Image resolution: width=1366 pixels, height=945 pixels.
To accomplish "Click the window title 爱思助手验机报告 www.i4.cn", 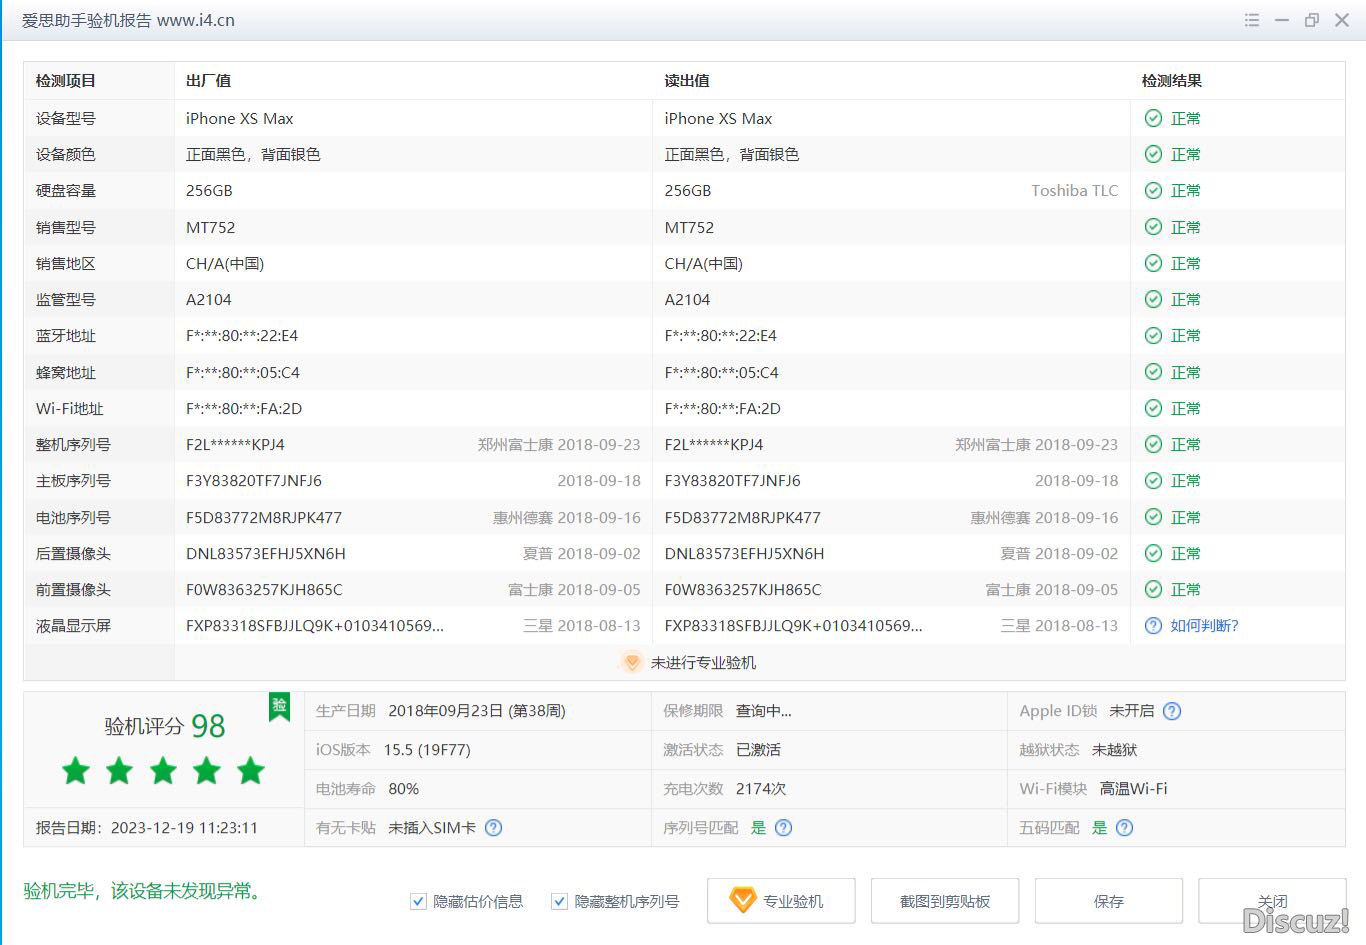I will coord(128,20).
